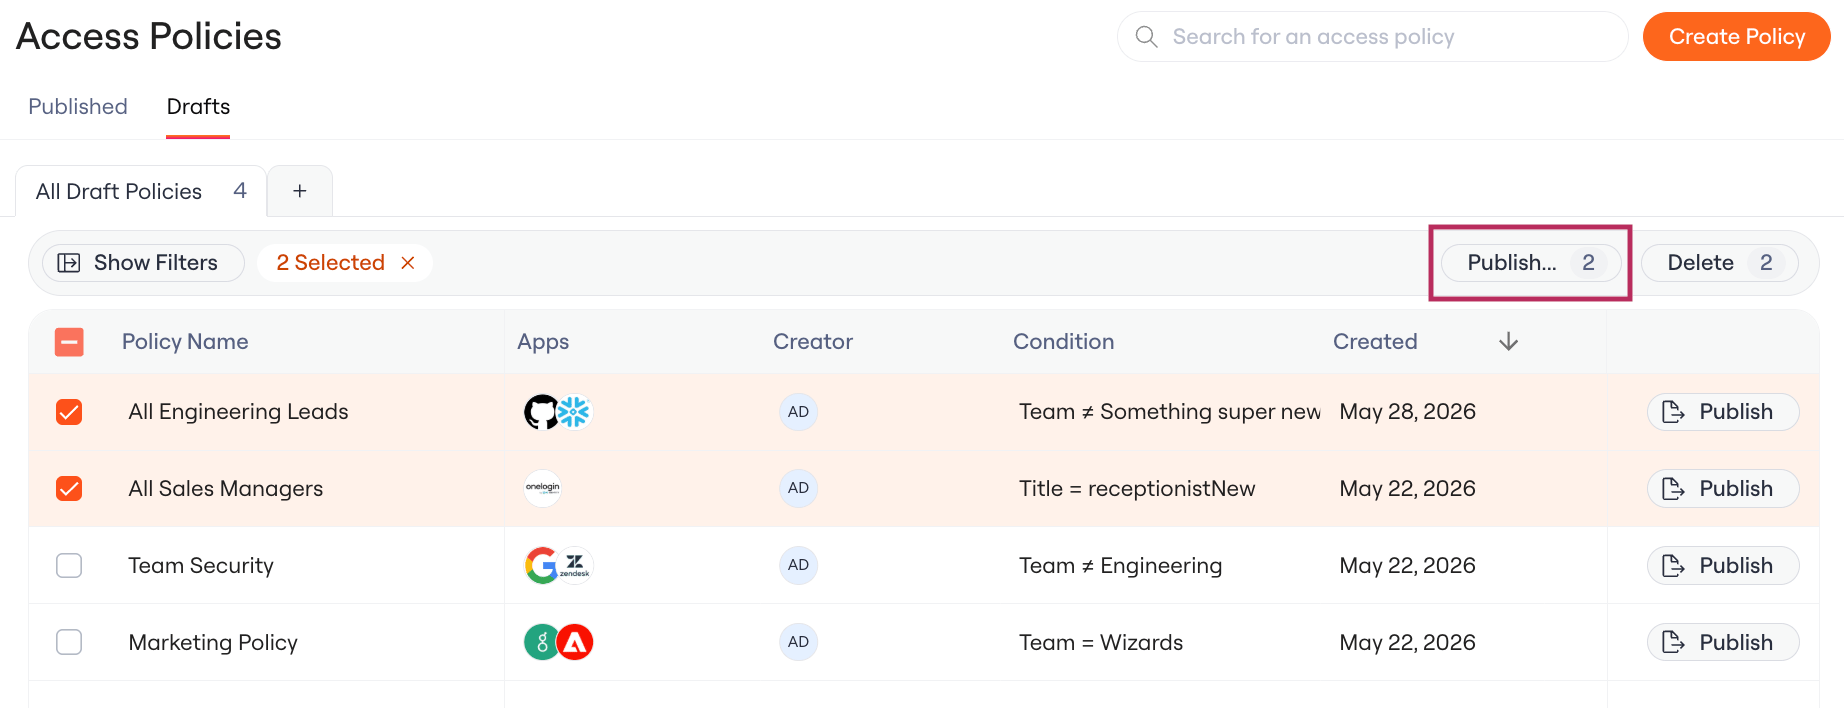Publish the Team Security policy
The image size is (1844, 708).
point(1723,565)
